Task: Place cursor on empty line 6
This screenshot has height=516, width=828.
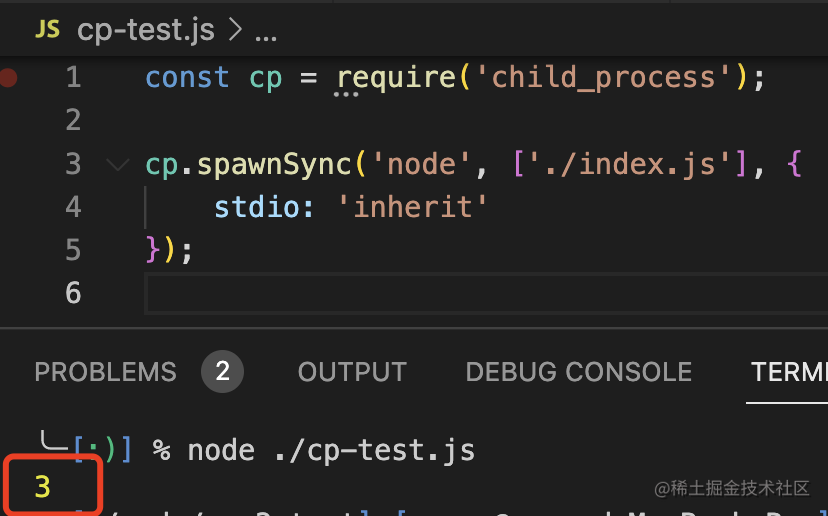Action: click(400, 293)
